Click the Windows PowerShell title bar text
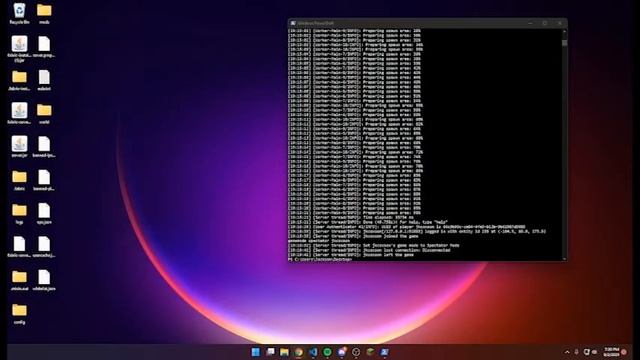Viewport: 640px width, 360px height. pyautogui.click(x=316, y=23)
